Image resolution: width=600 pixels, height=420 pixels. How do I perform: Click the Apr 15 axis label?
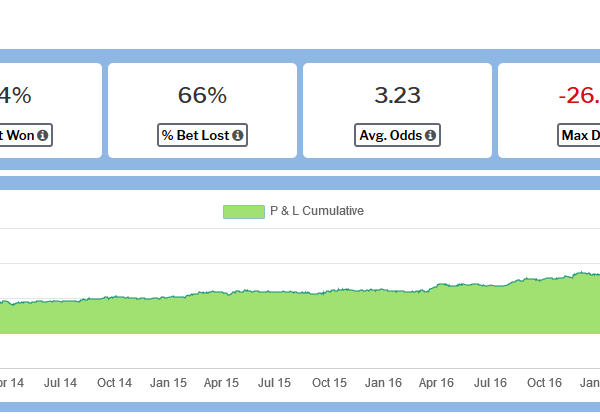221,383
